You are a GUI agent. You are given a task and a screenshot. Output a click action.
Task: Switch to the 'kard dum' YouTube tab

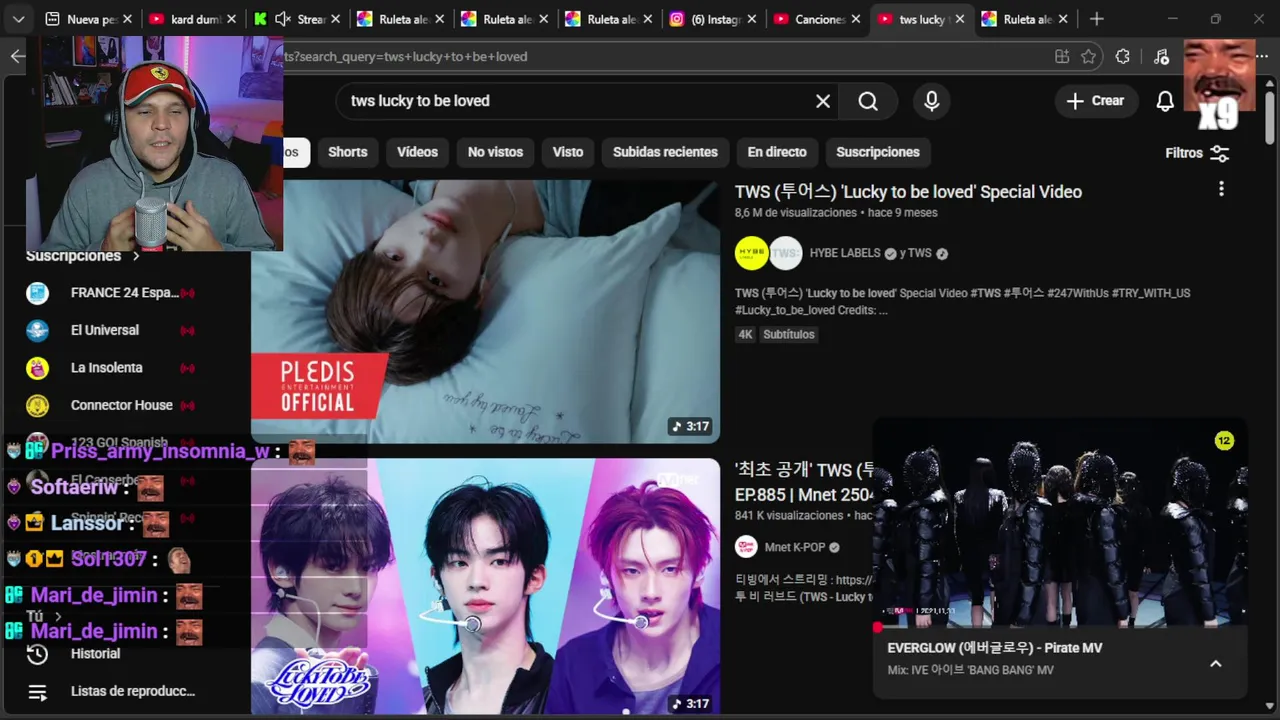(x=192, y=19)
